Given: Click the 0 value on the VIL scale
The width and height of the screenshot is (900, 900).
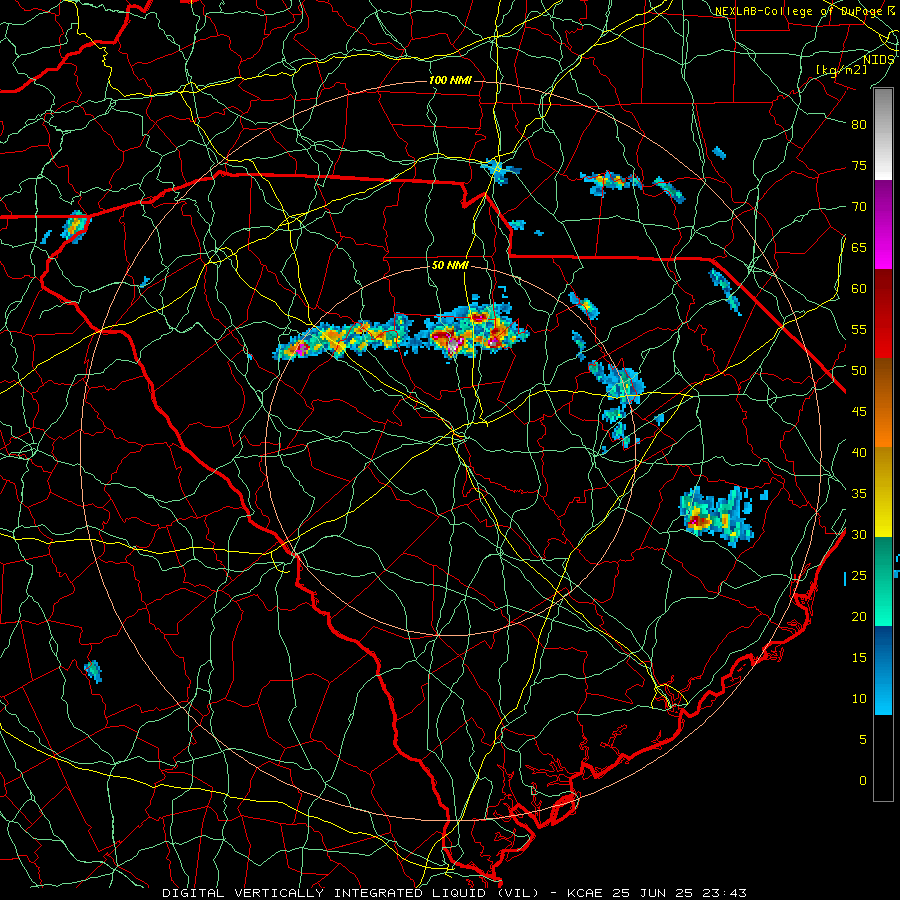Looking at the screenshot, I should (x=863, y=781).
